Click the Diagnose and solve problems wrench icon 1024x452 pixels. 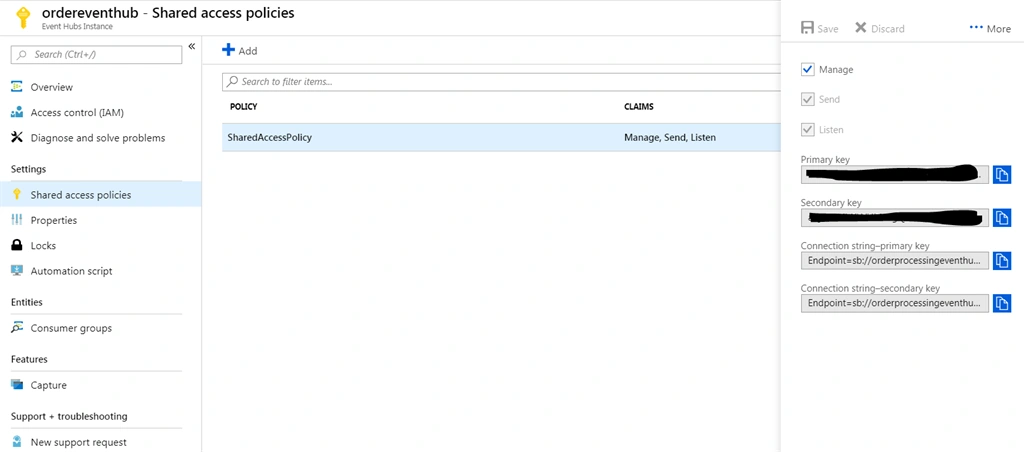click(18, 138)
